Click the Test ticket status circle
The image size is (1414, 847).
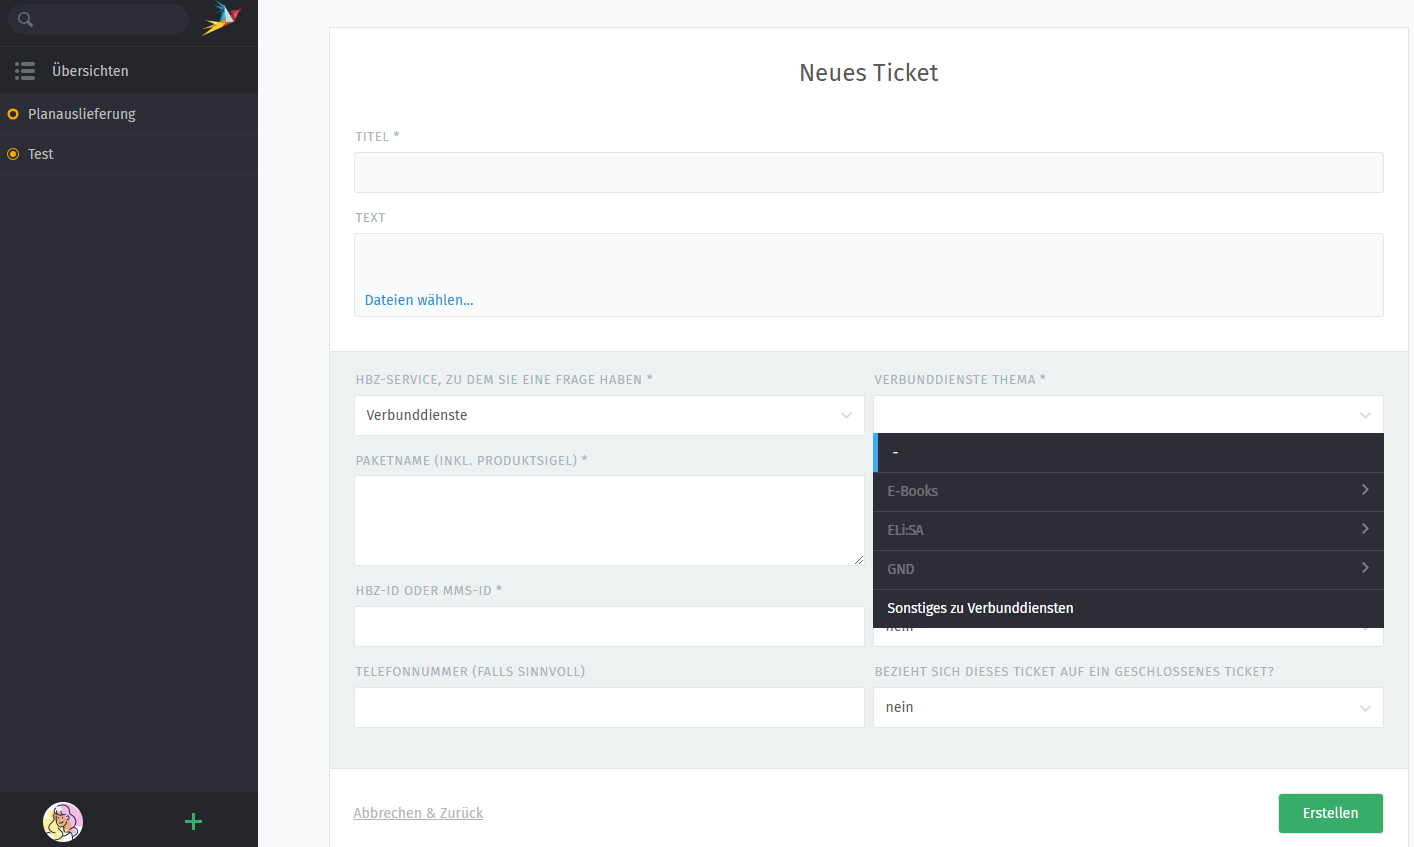[13, 154]
